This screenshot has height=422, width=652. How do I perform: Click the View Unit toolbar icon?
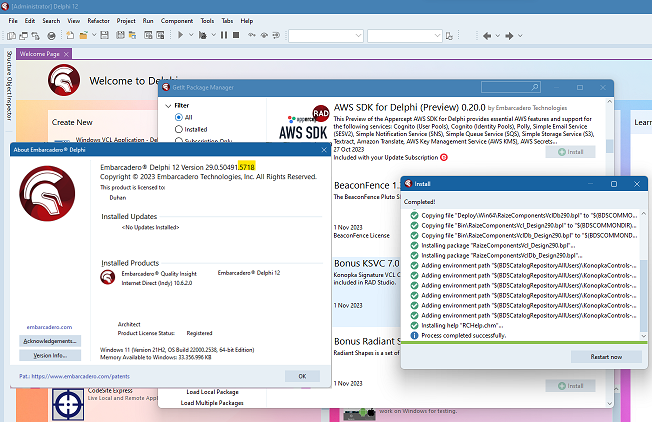[11, 36]
